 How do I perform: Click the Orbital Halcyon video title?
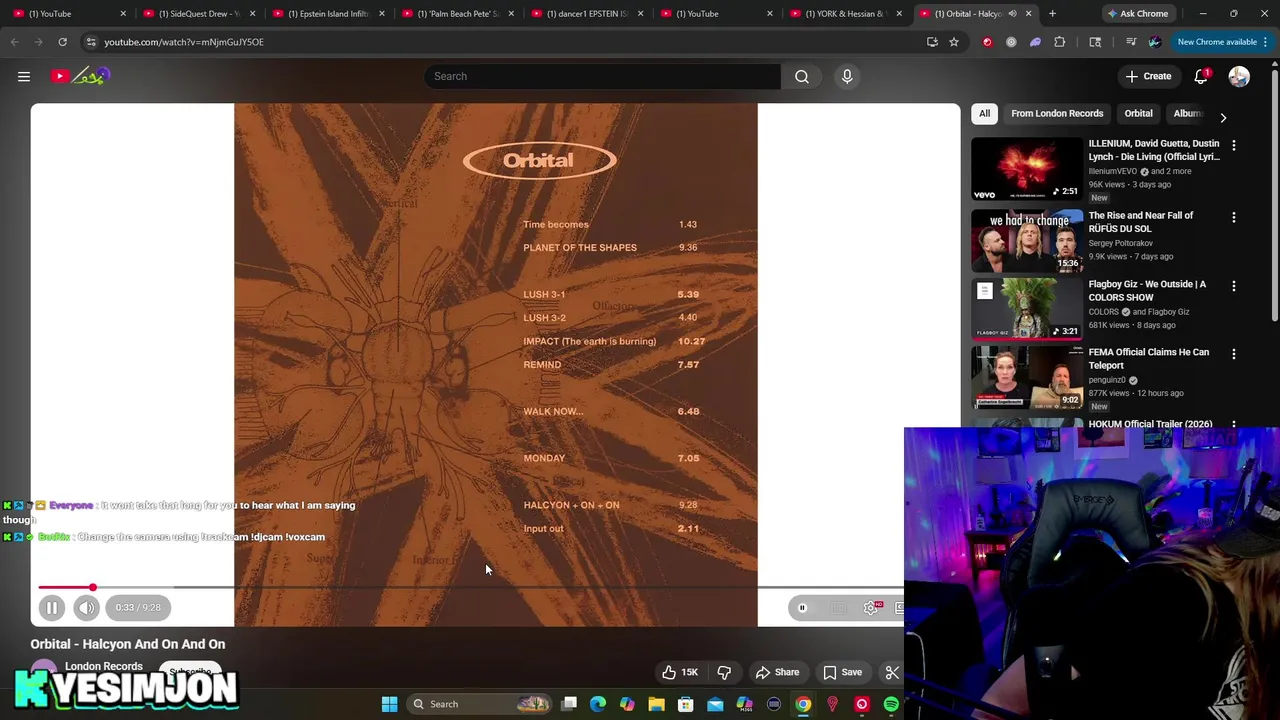click(128, 644)
